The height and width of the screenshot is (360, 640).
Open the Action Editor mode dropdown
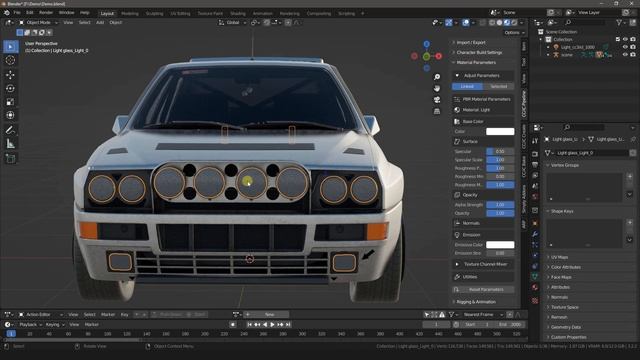click(x=40, y=315)
